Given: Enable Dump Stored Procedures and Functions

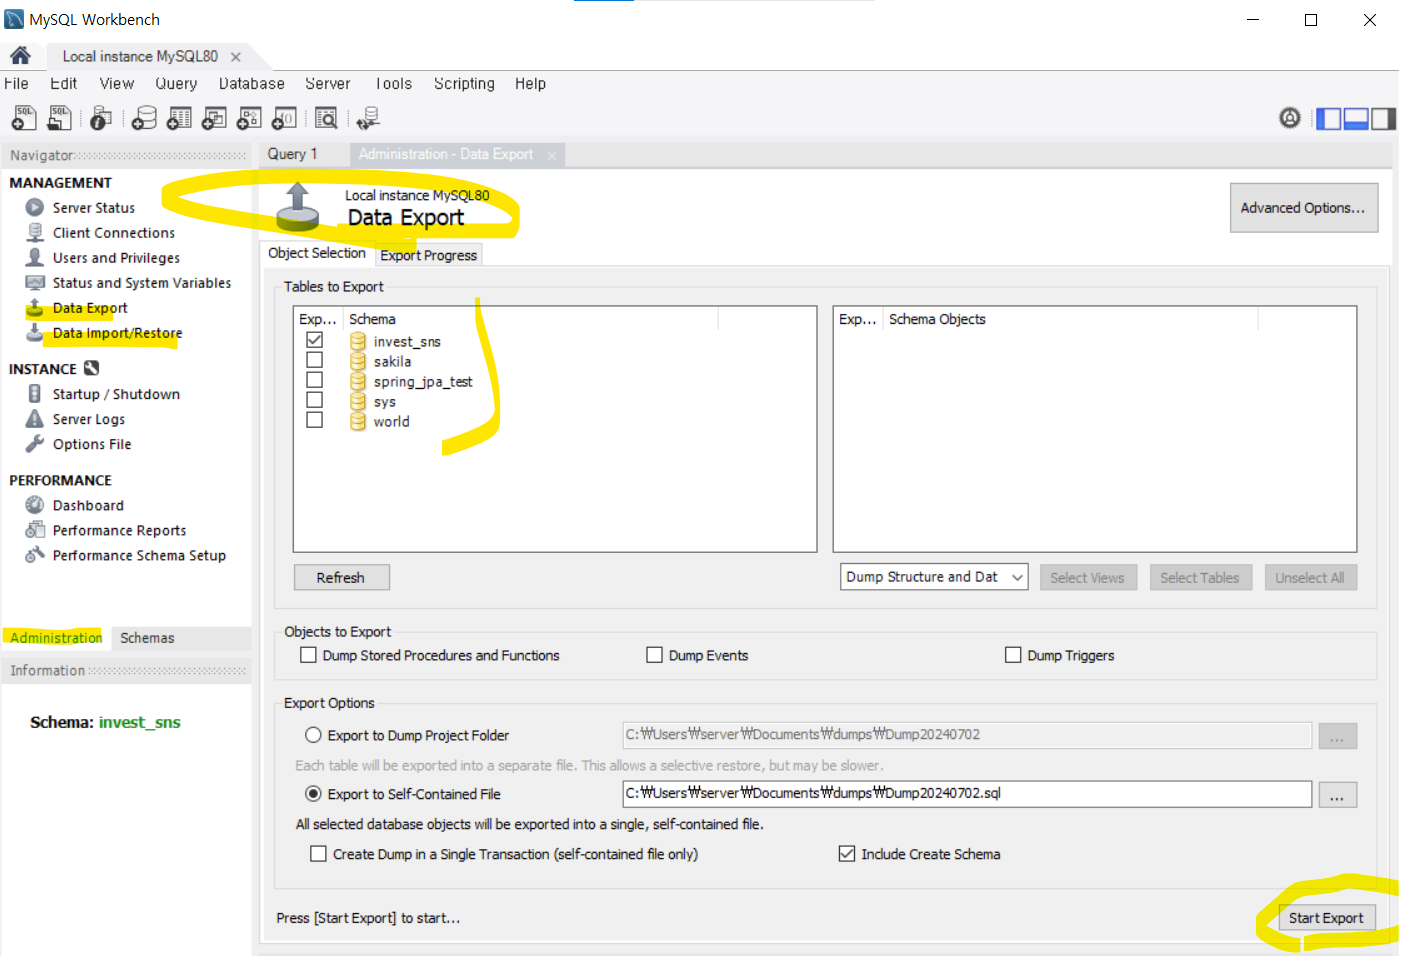Looking at the screenshot, I should [x=309, y=655].
